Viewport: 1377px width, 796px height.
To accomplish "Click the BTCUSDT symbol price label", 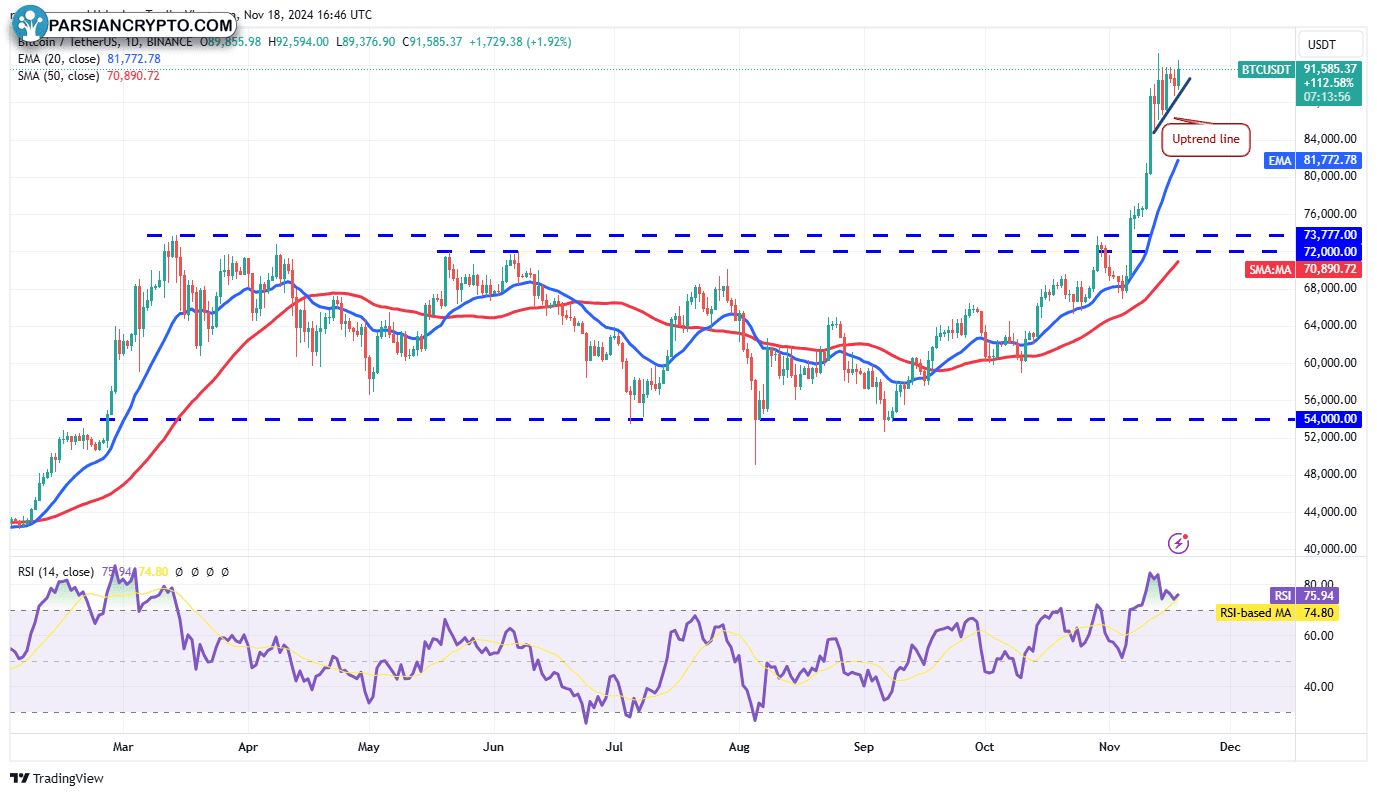I will point(1267,70).
